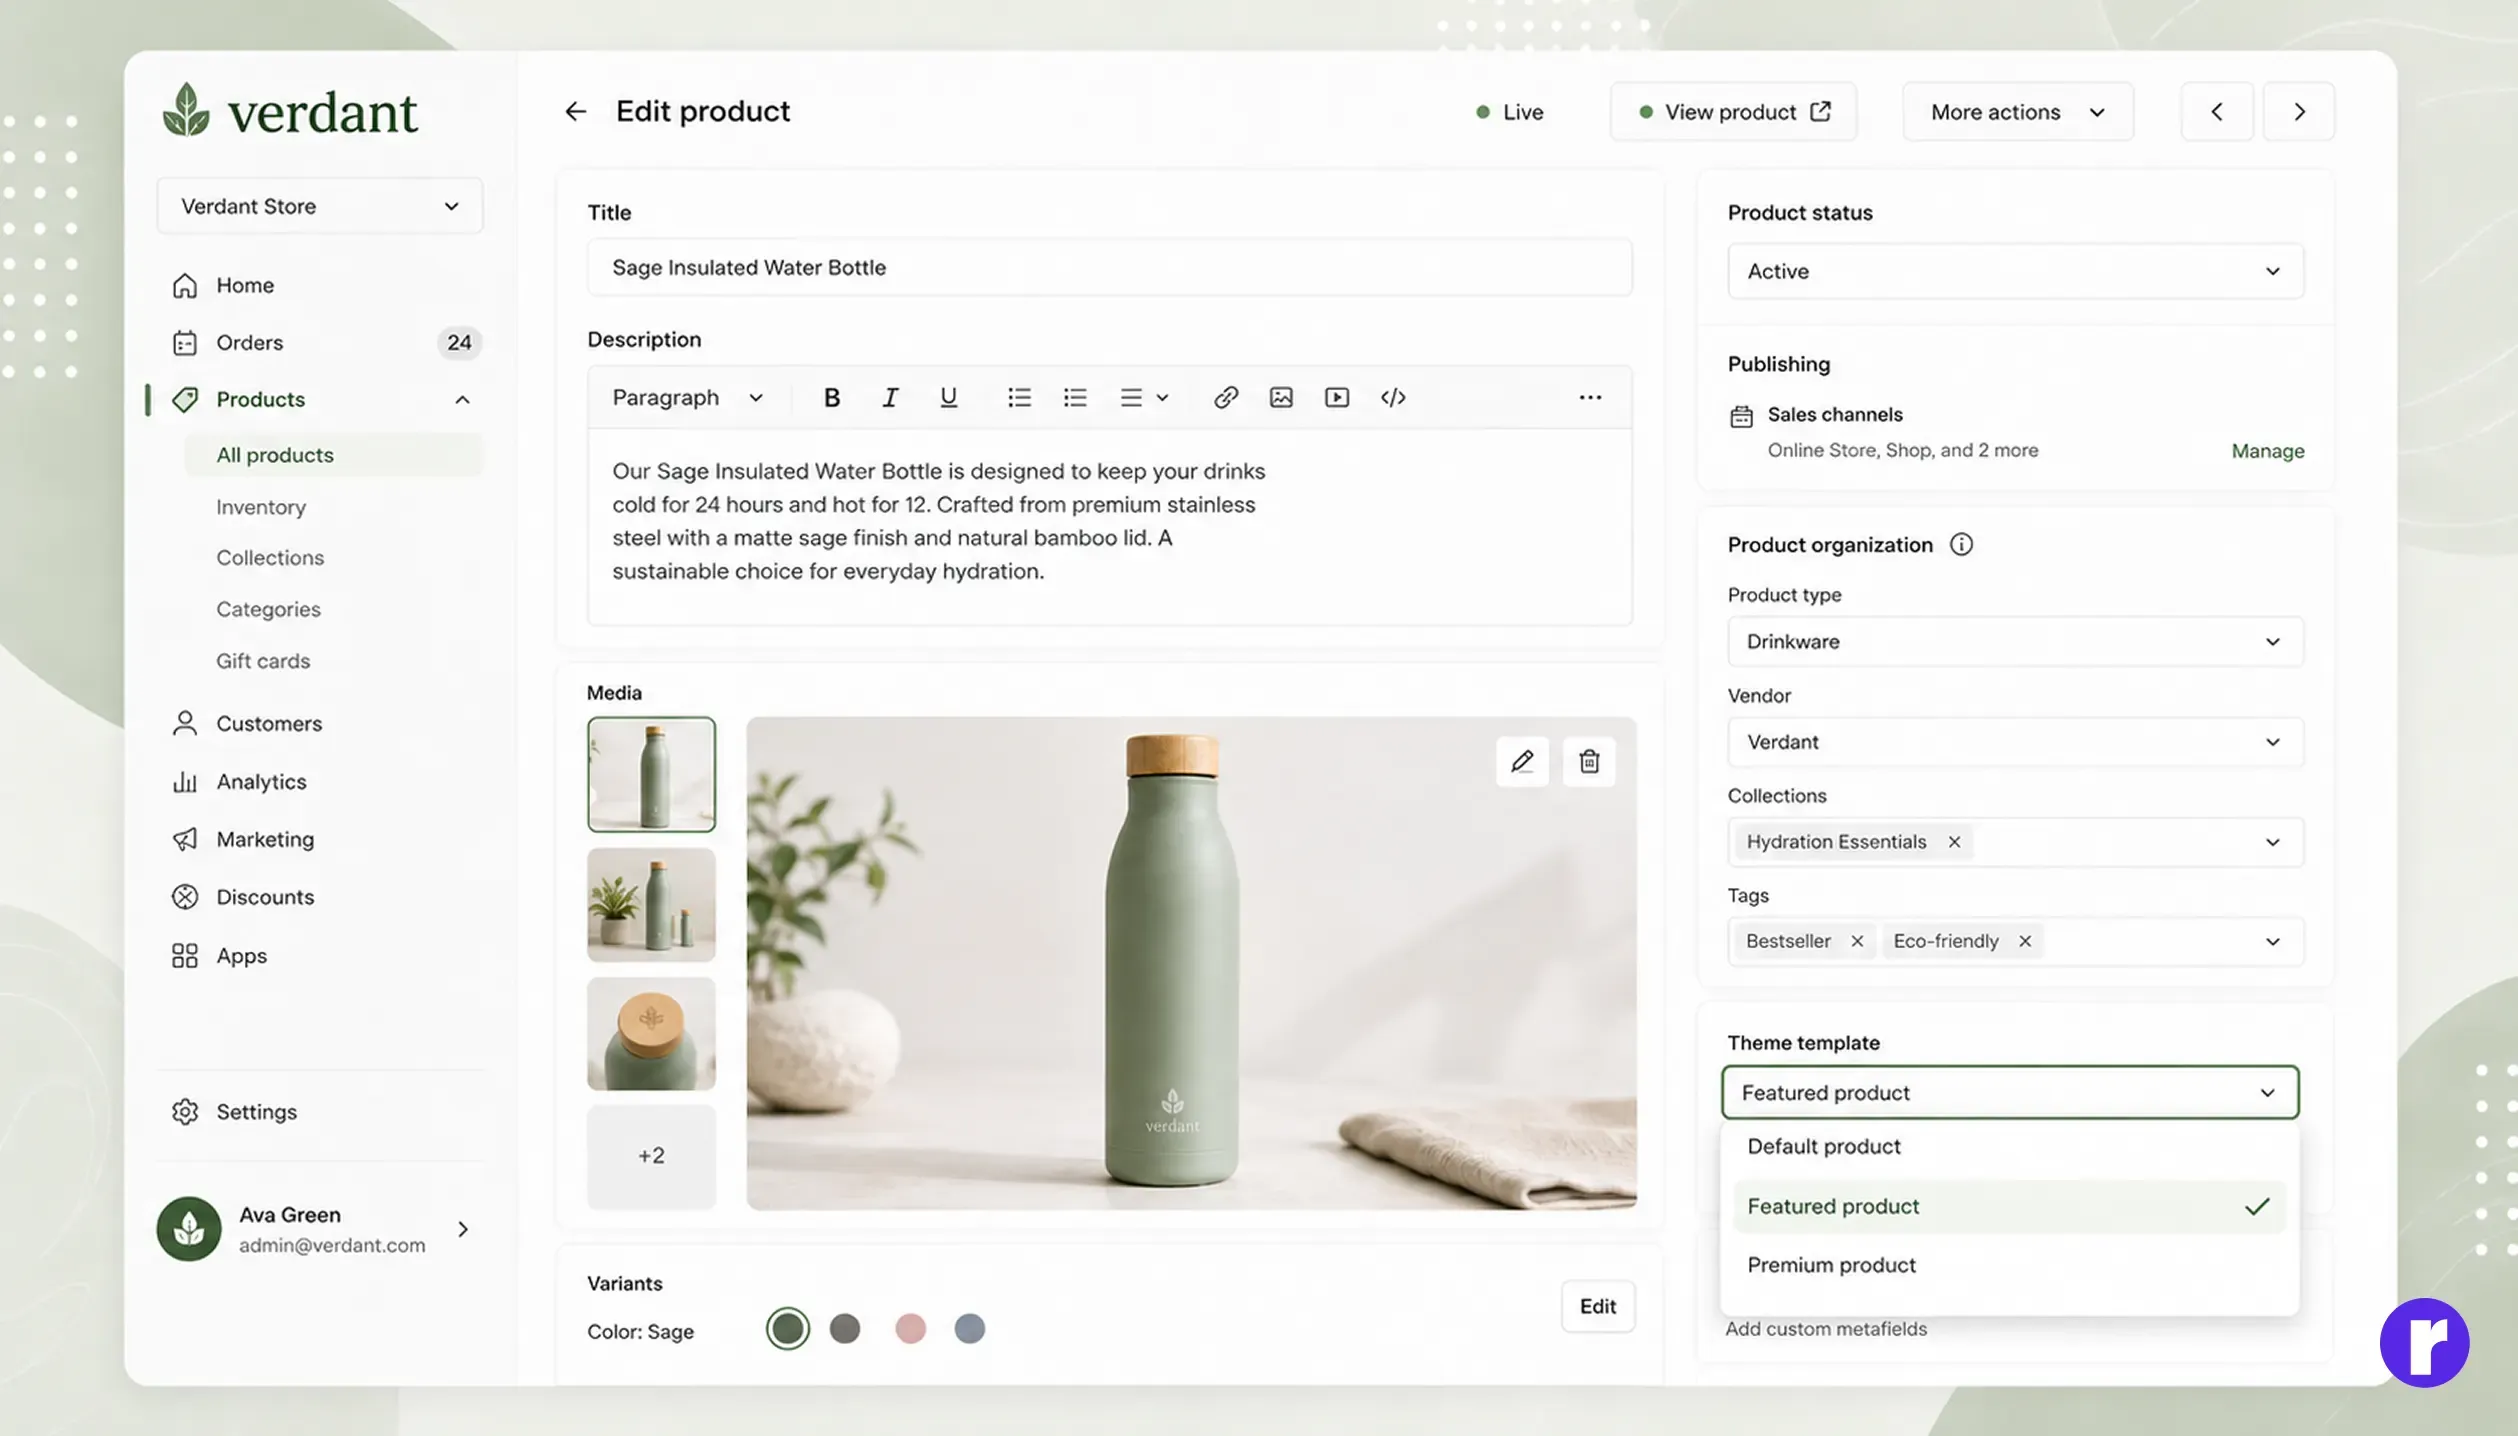Open the Paragraph style dropdown
The width and height of the screenshot is (2518, 1436).
click(688, 397)
